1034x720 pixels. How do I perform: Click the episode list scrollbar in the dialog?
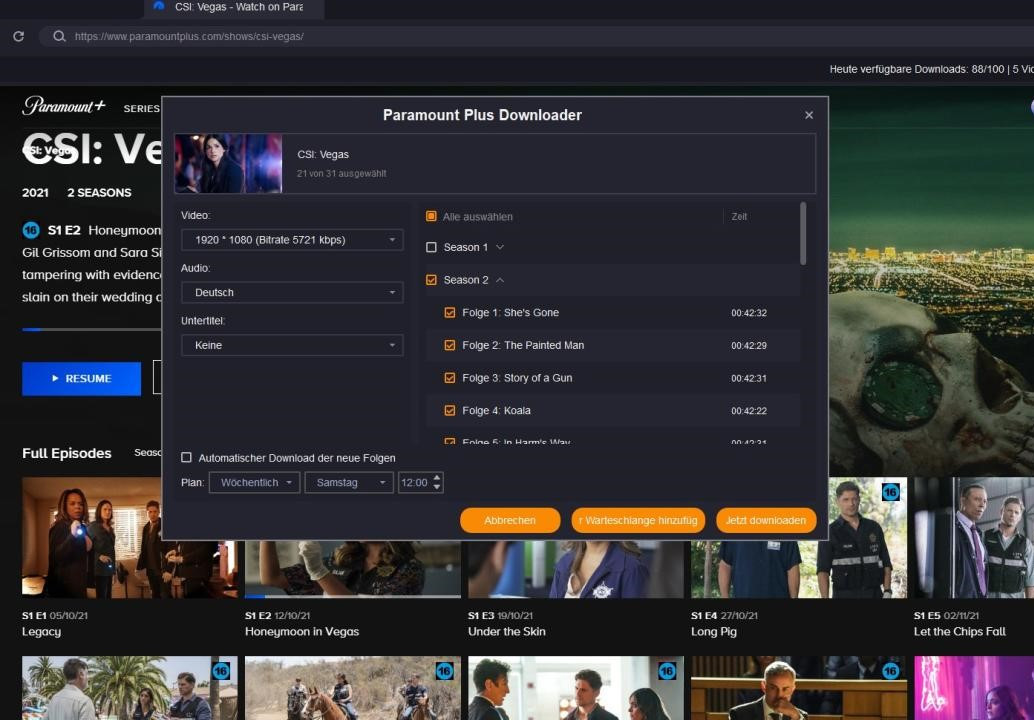[803, 233]
